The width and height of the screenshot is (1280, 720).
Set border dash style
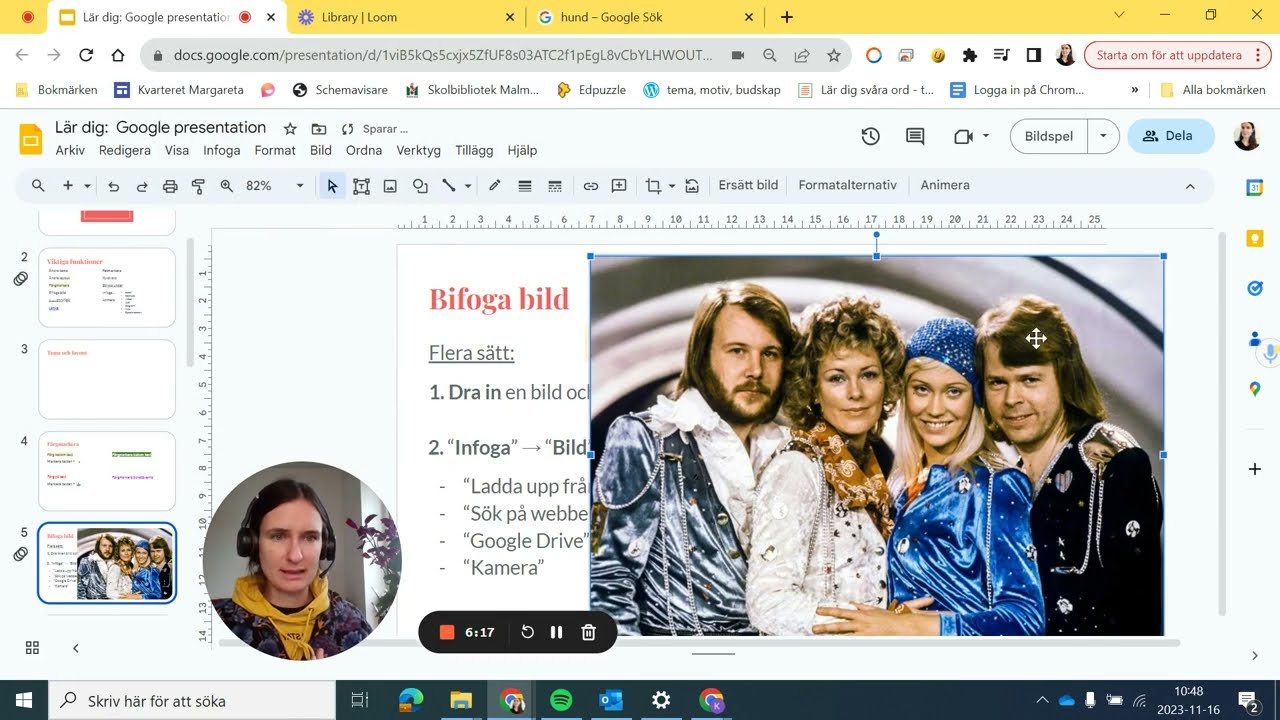pyautogui.click(x=555, y=186)
